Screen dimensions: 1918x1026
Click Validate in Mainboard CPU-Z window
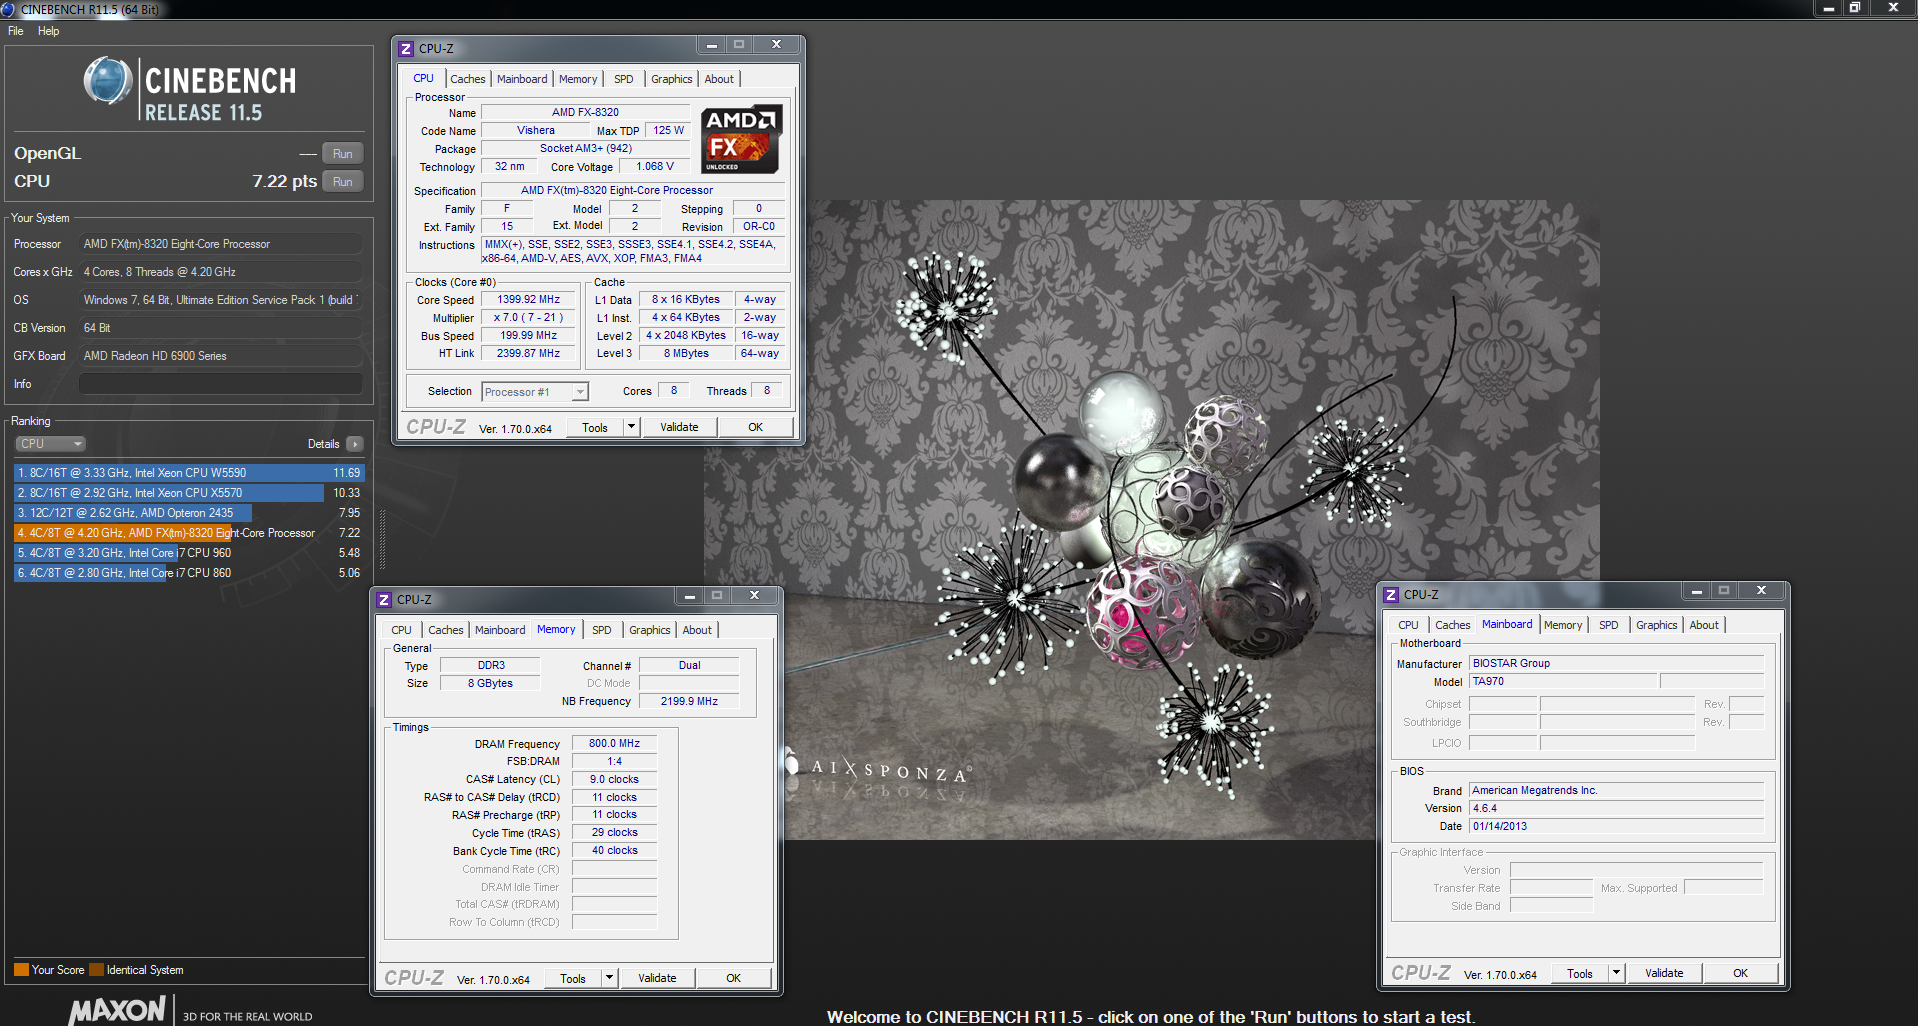coord(1664,973)
